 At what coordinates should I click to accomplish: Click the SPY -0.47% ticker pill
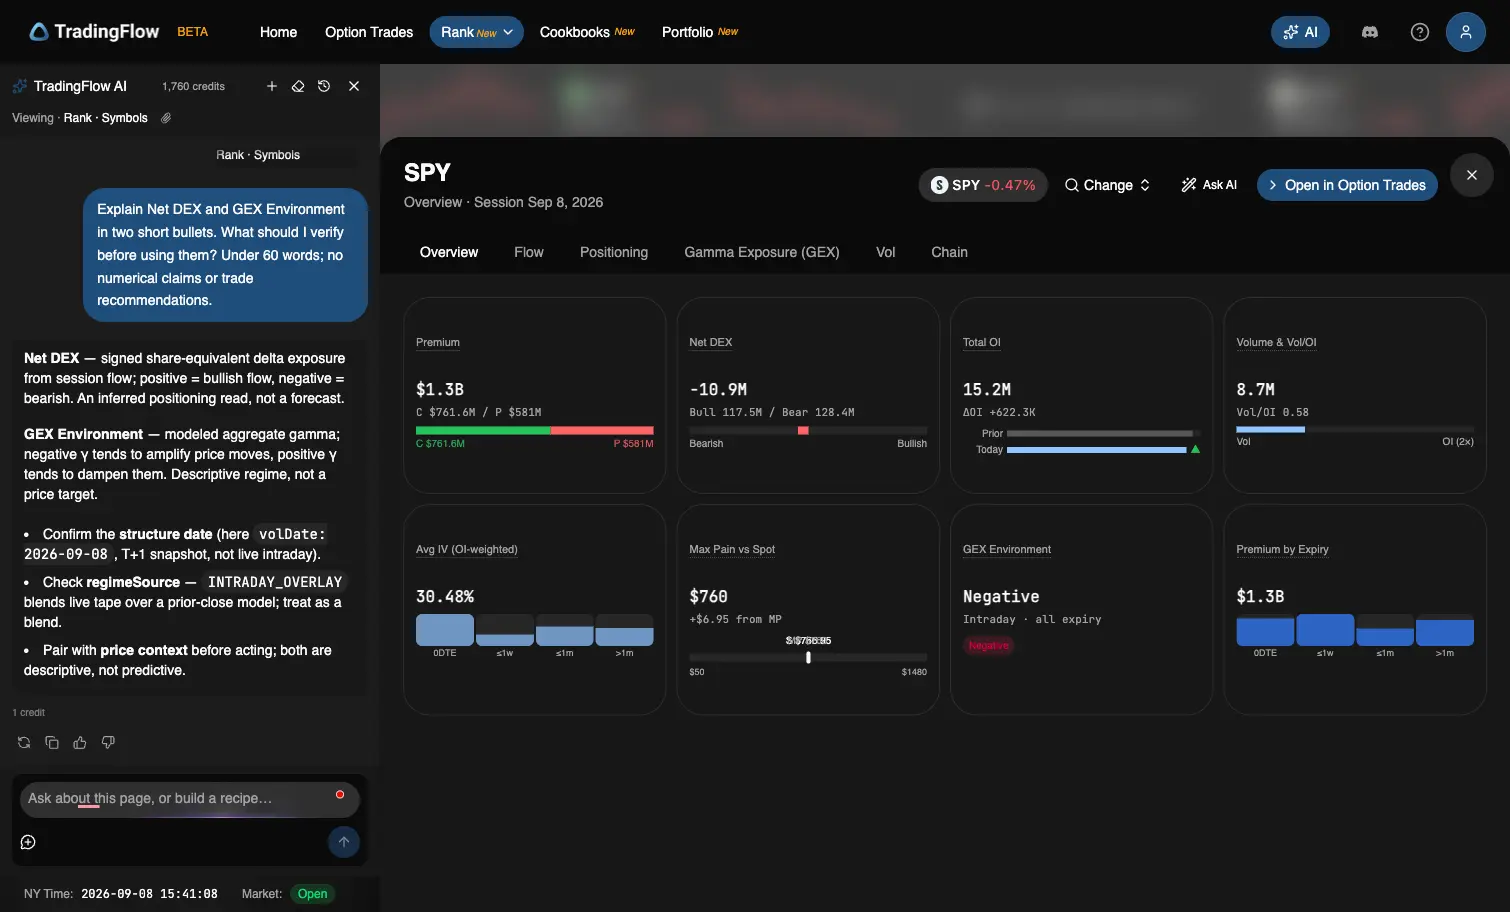tap(983, 185)
